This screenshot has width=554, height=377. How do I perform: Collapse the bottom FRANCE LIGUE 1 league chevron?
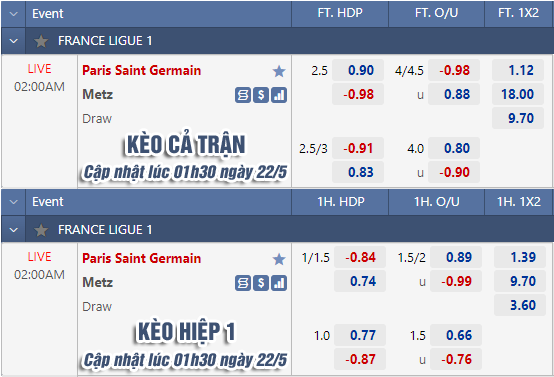pos(13,230)
